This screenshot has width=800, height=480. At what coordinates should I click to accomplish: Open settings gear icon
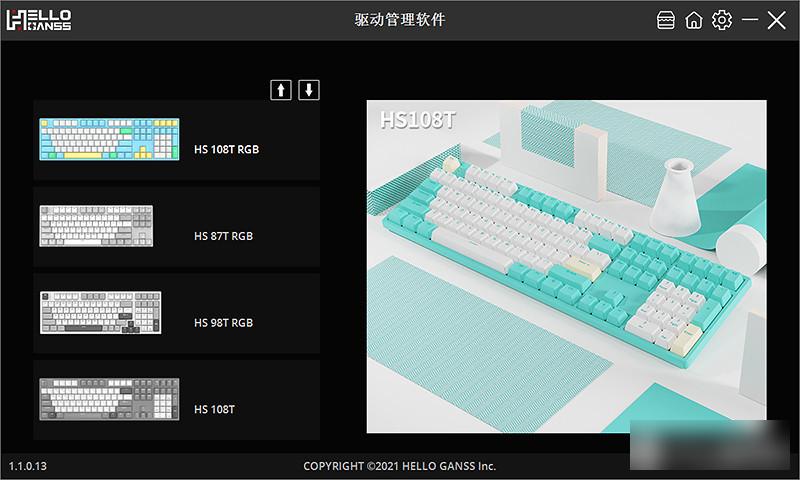(722, 20)
